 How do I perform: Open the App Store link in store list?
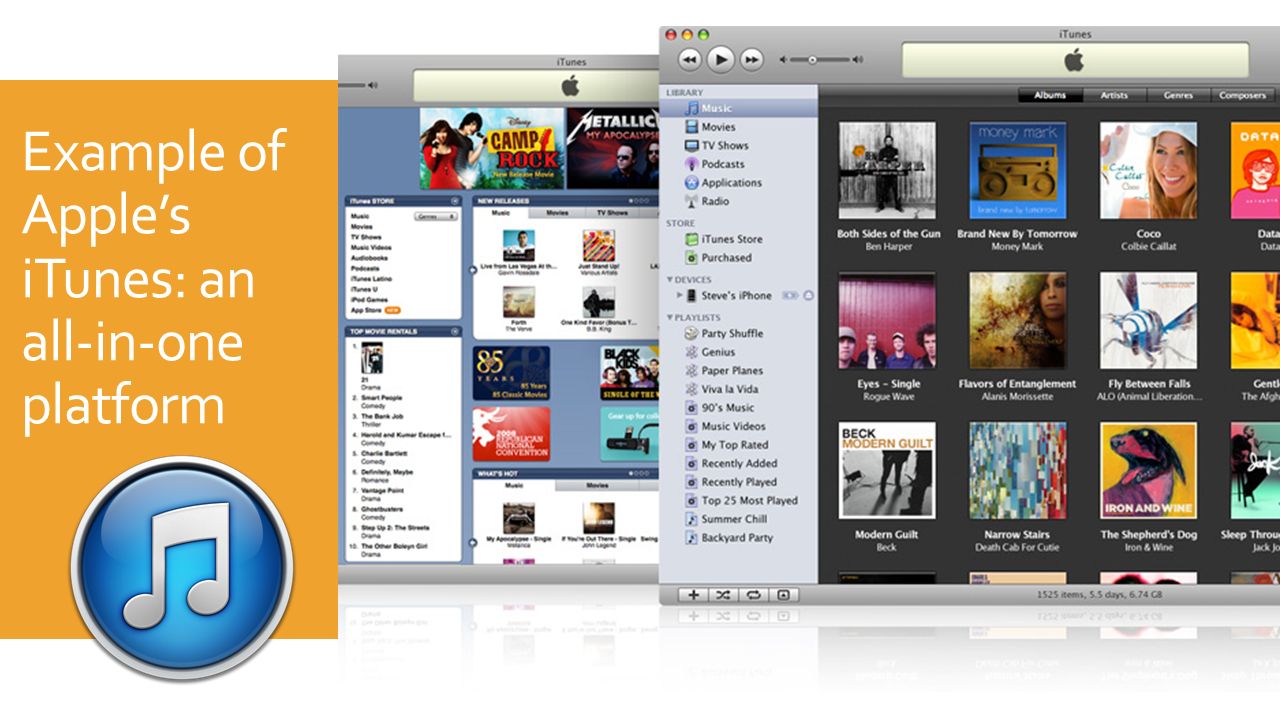(366, 310)
